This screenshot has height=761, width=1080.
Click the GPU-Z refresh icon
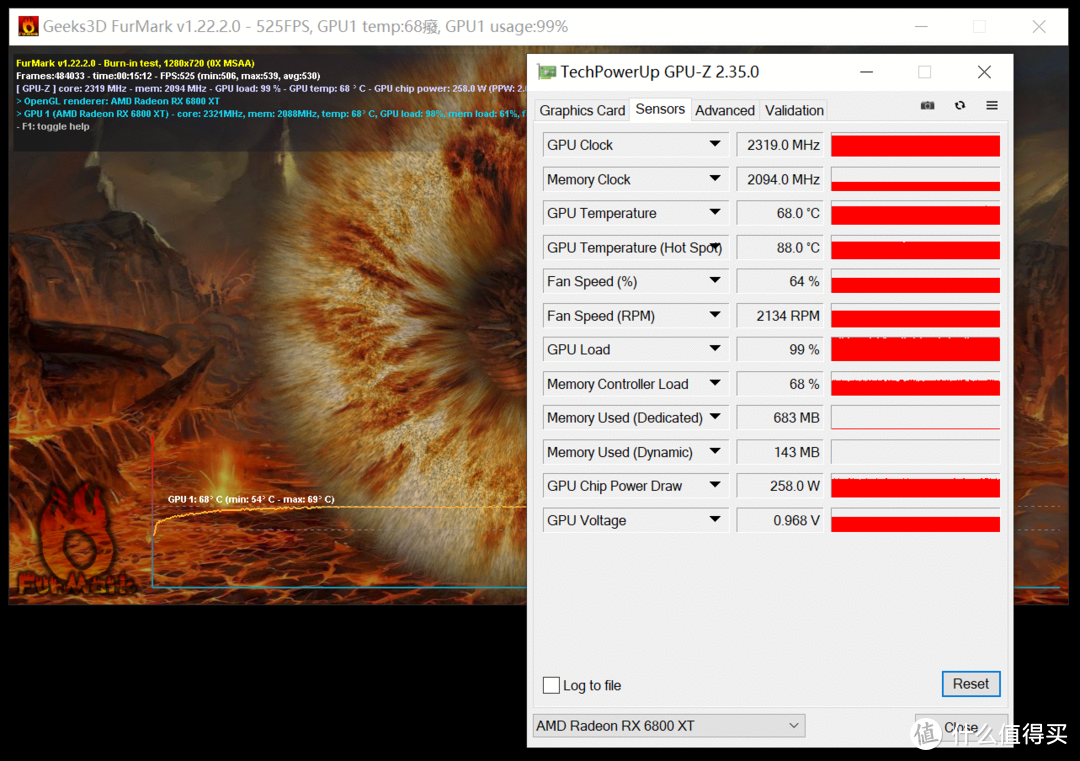click(959, 105)
